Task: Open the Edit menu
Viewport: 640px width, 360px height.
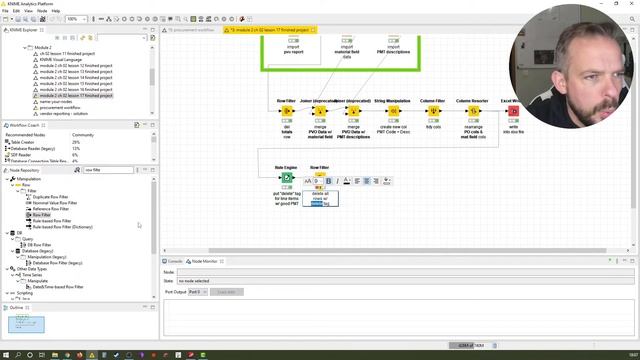Action: pos(16,11)
